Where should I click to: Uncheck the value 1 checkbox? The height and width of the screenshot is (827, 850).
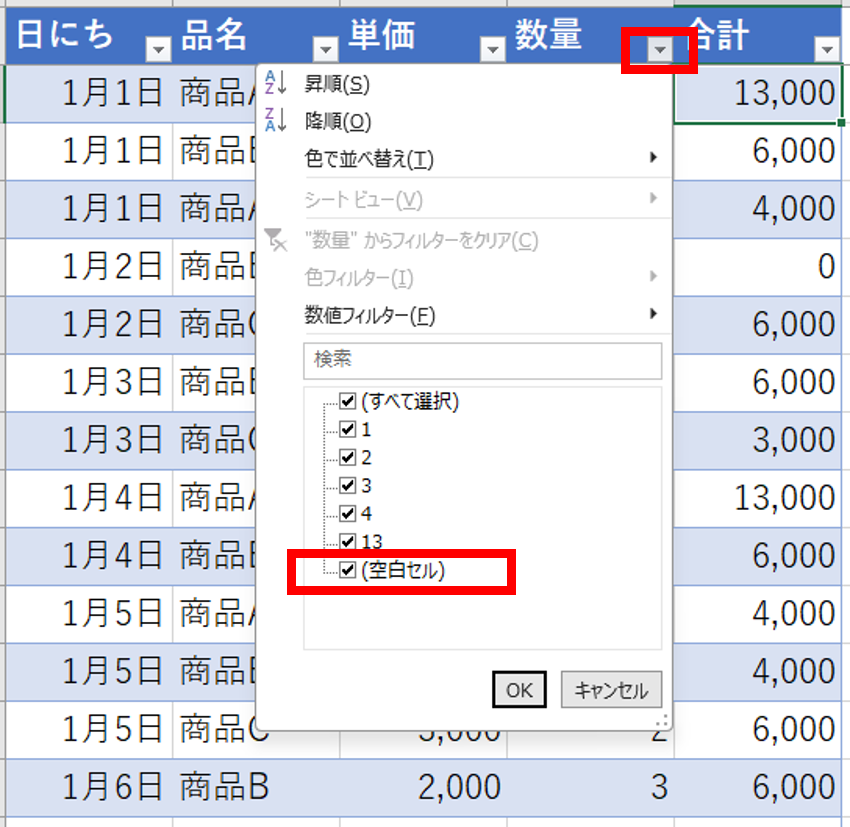coord(348,429)
